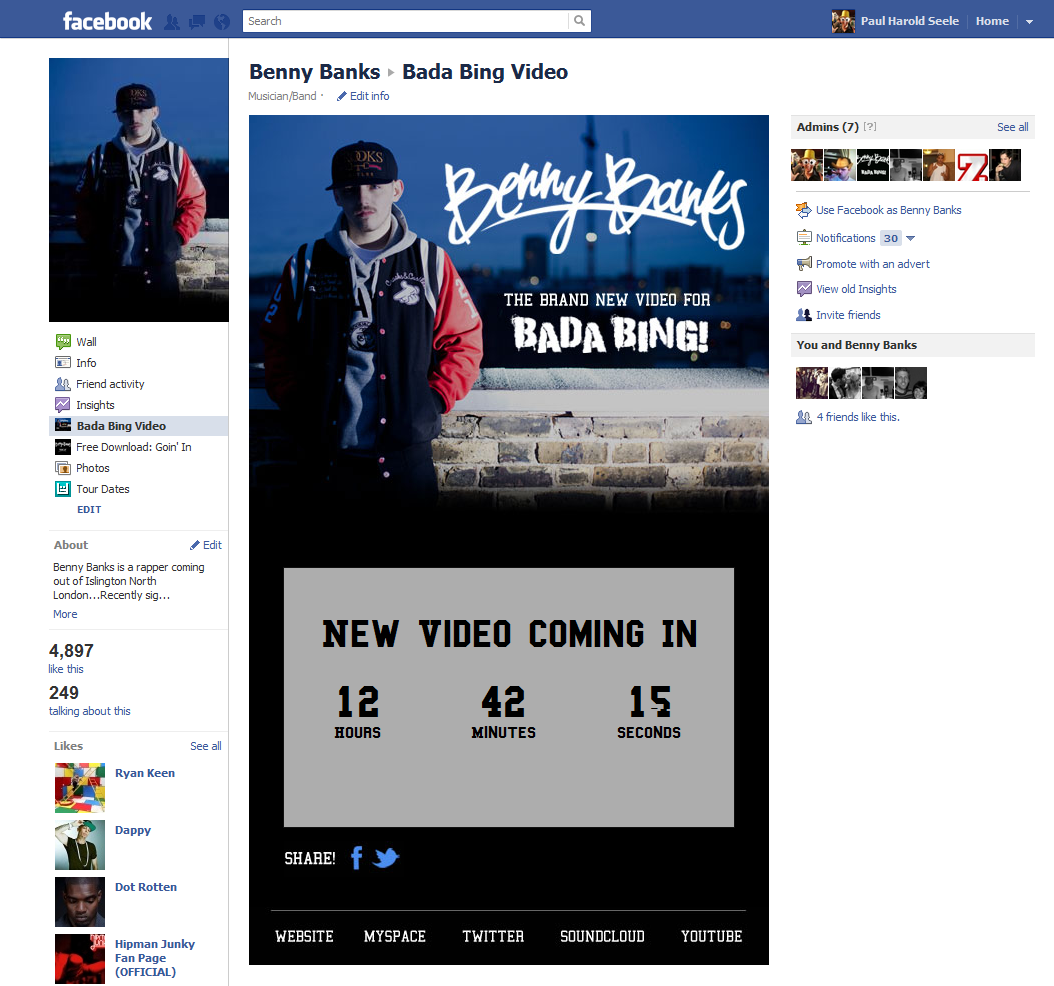1054x986 pixels.
Task: Share via the Facebook f icon
Action: 357,858
